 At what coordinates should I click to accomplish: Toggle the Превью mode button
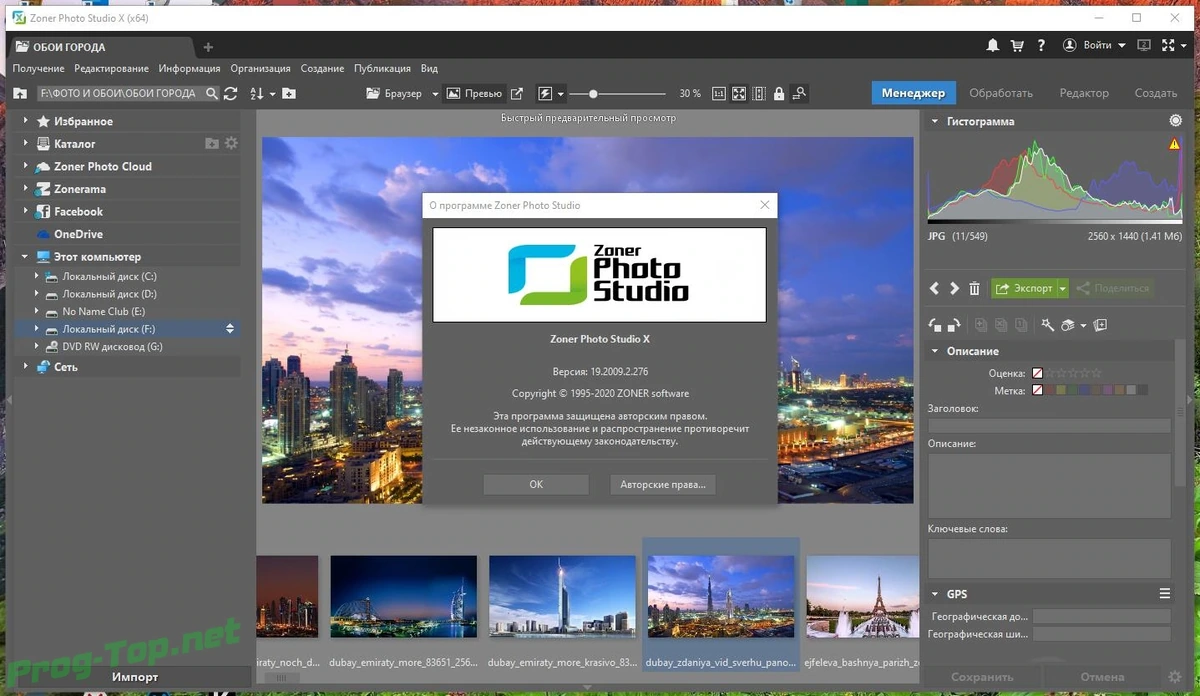click(x=474, y=93)
